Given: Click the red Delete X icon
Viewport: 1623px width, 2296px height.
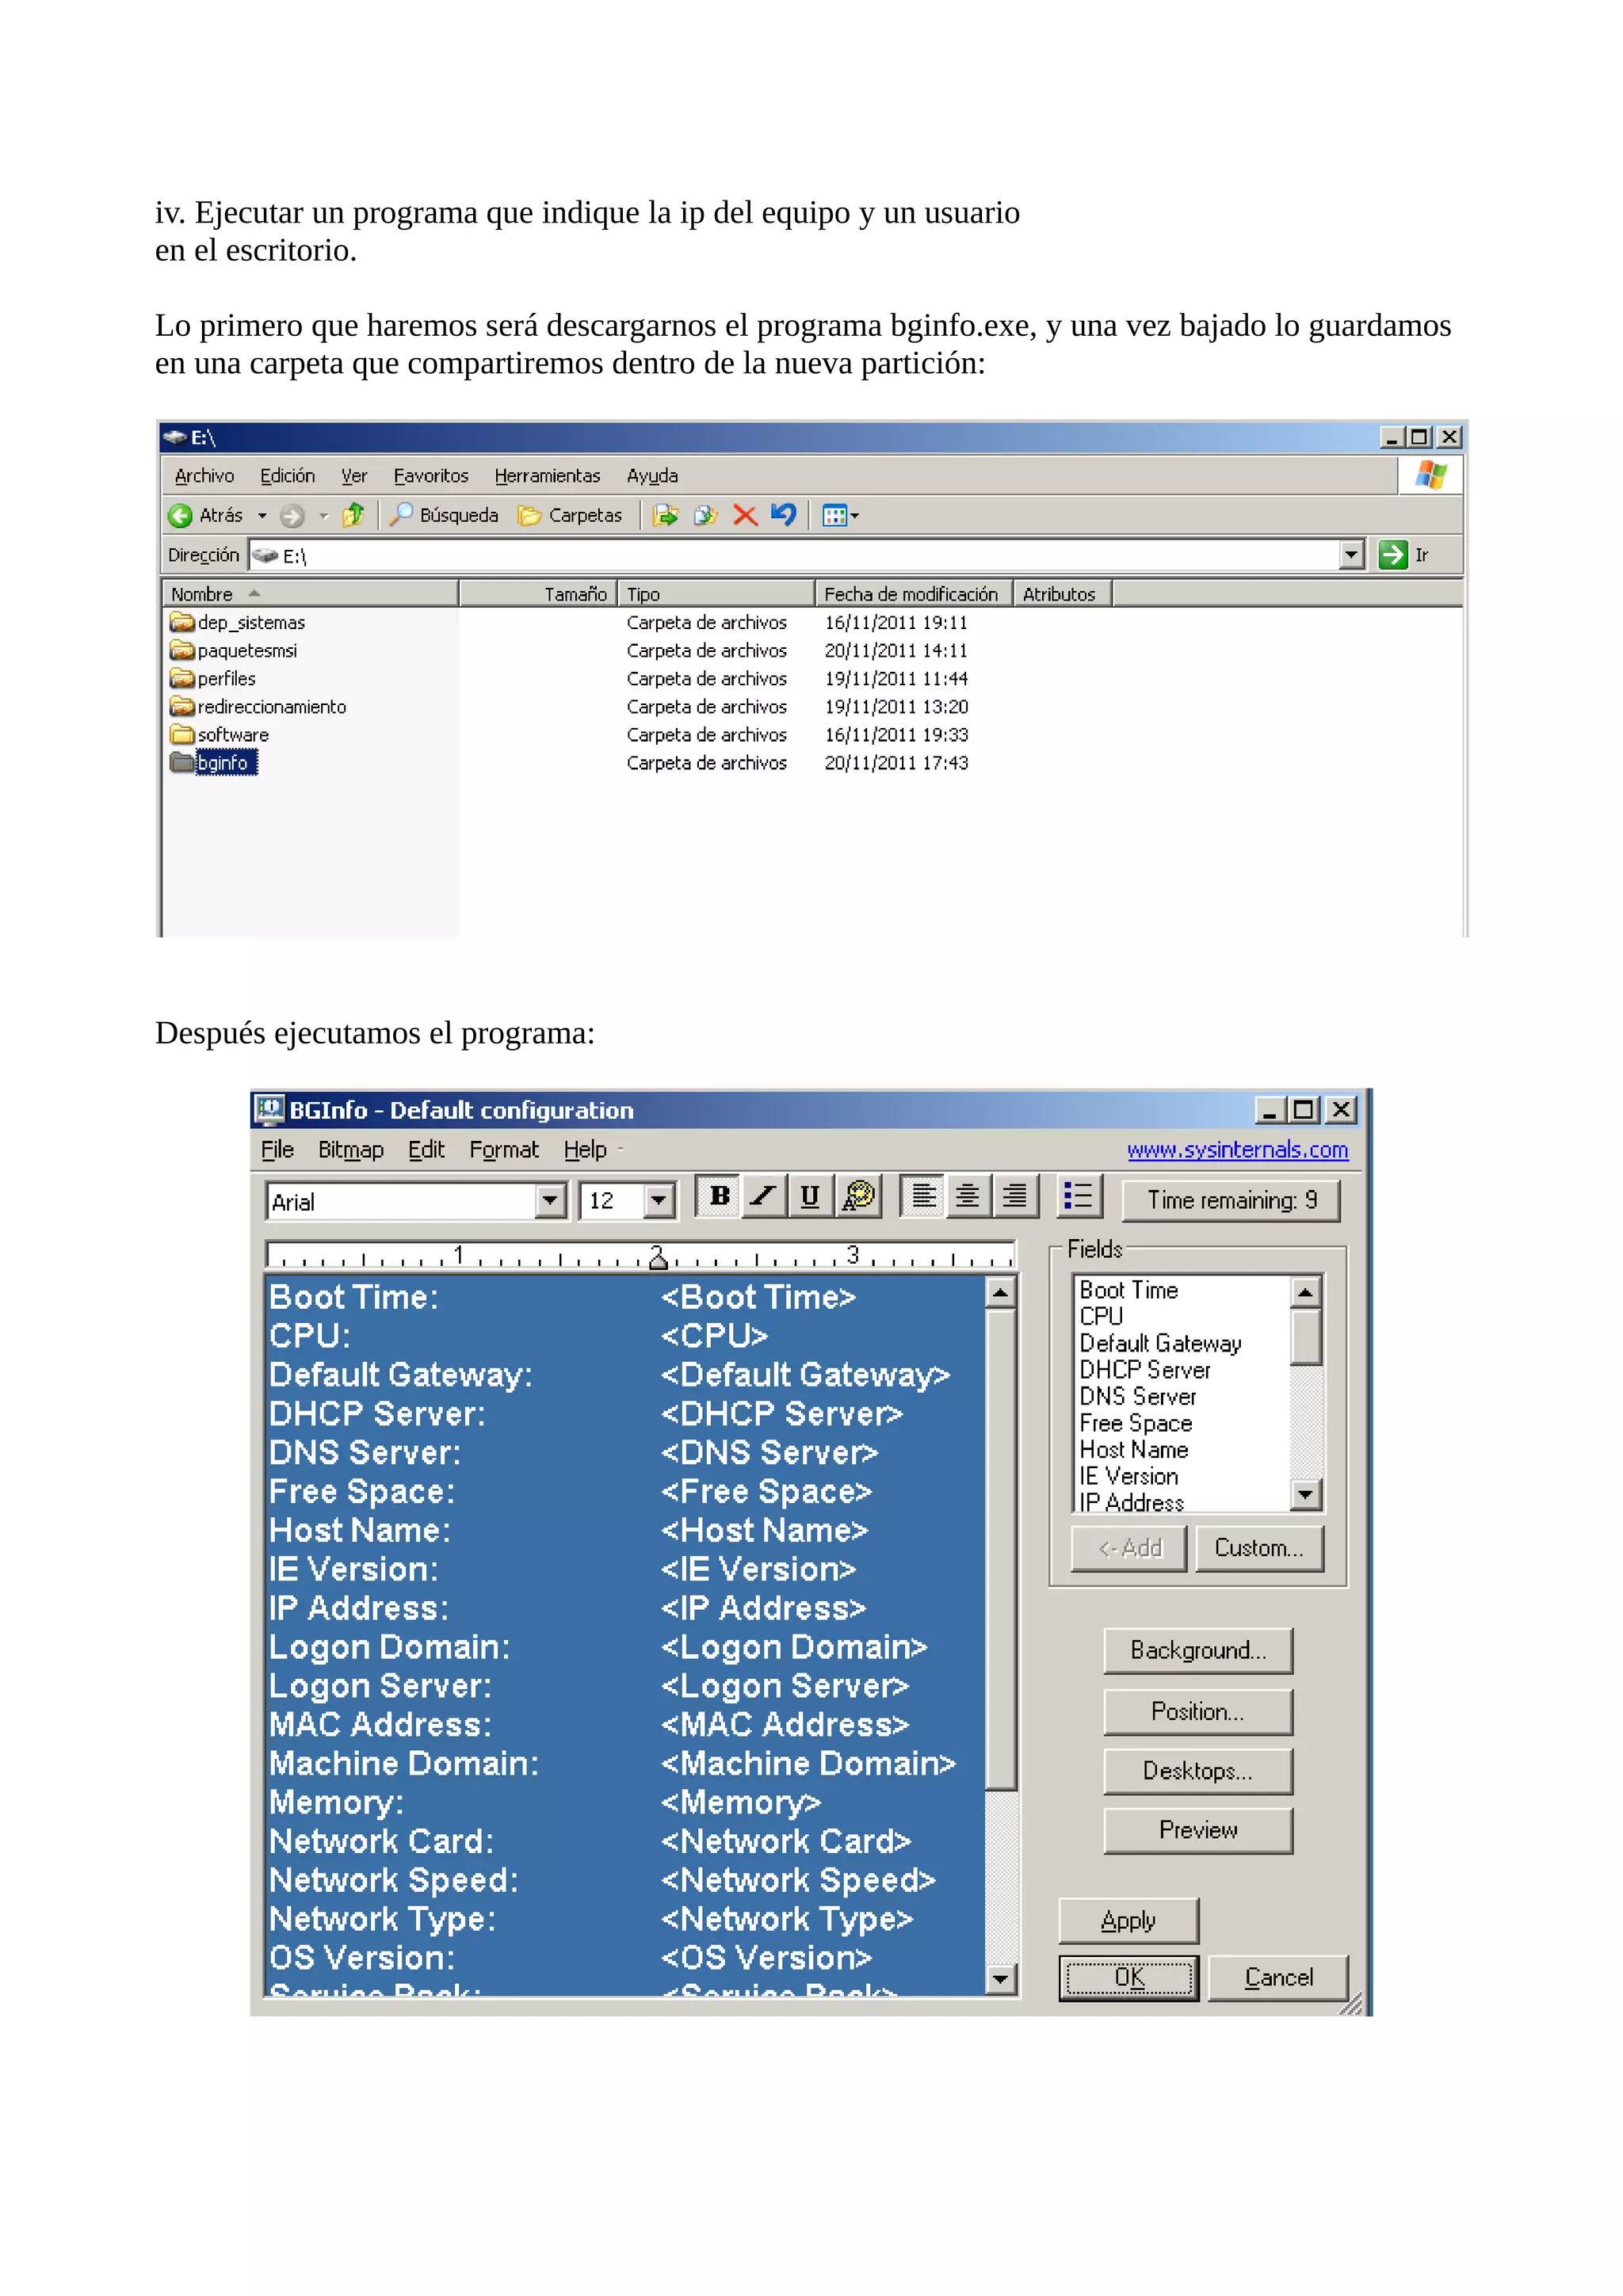Looking at the screenshot, I should (x=745, y=515).
